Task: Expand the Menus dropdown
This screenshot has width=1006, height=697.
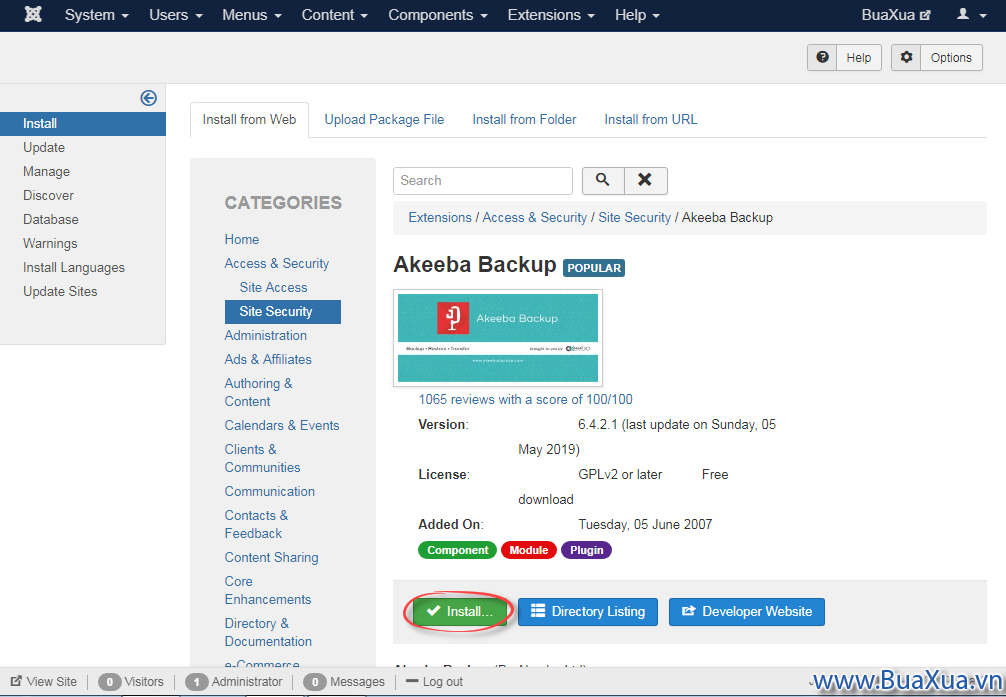Action: (x=252, y=15)
